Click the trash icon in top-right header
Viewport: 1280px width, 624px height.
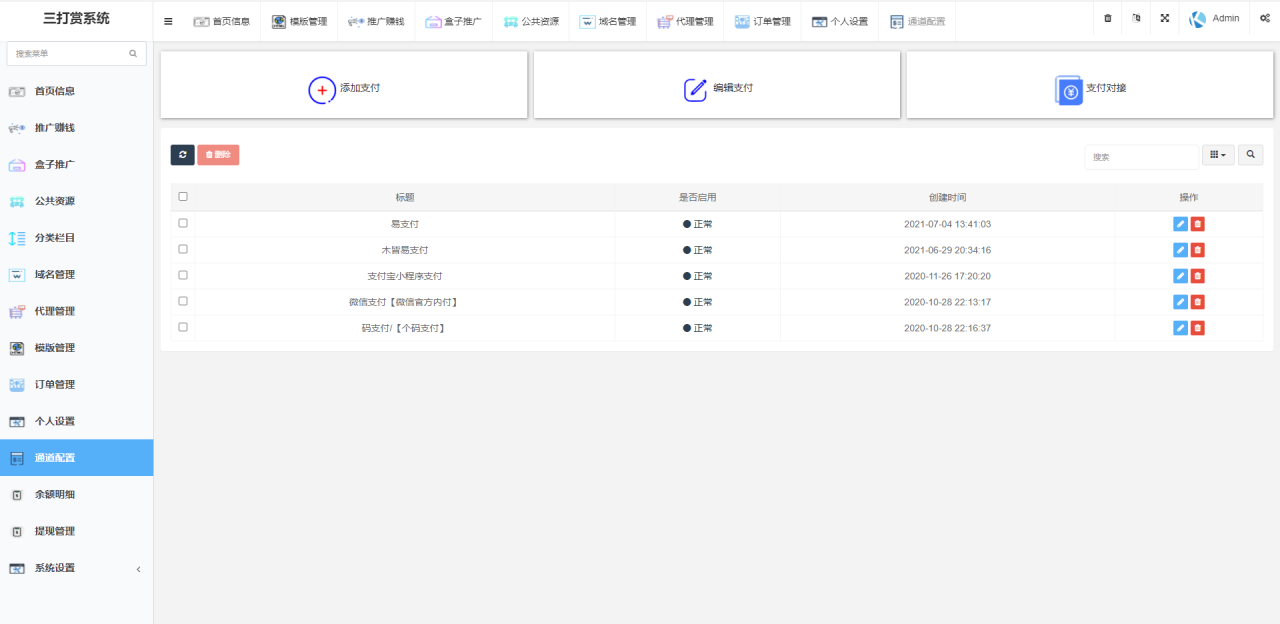tap(1107, 19)
